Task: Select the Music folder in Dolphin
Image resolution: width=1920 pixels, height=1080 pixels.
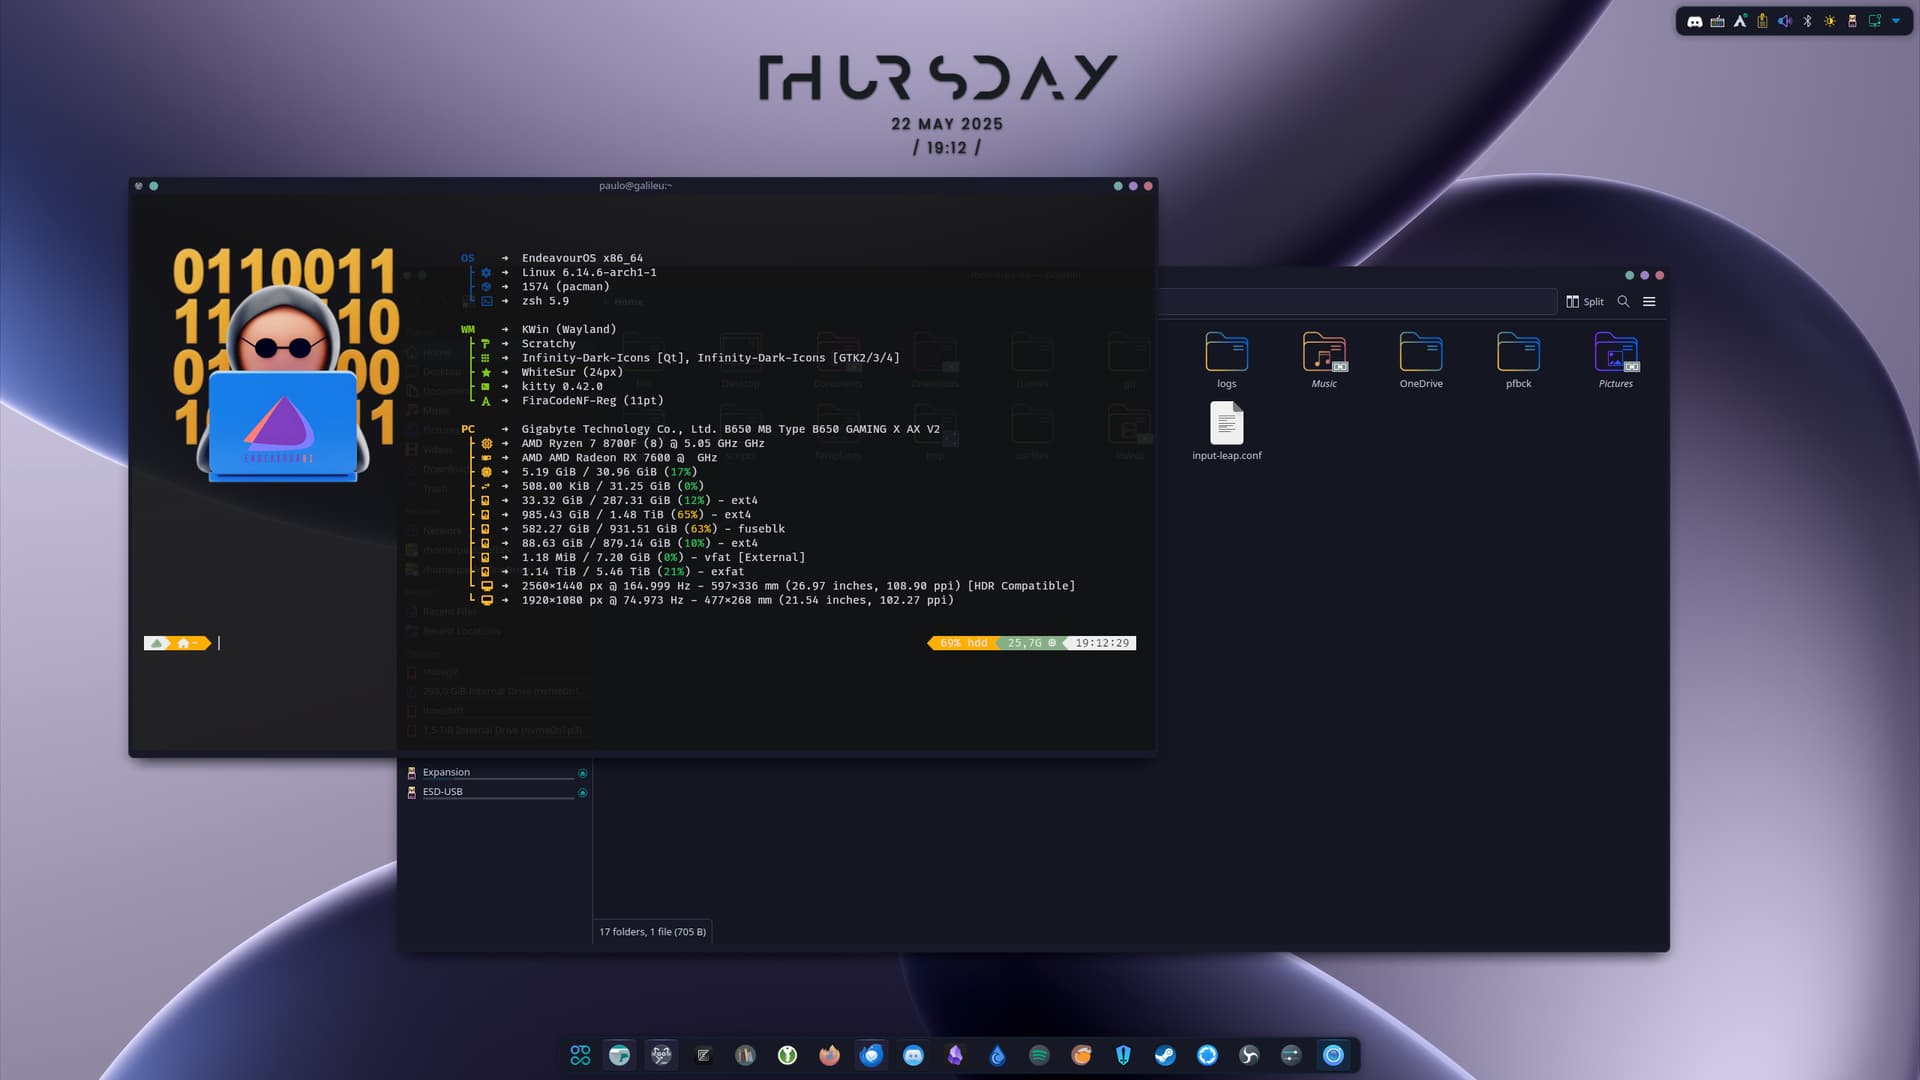Action: click(x=1324, y=360)
